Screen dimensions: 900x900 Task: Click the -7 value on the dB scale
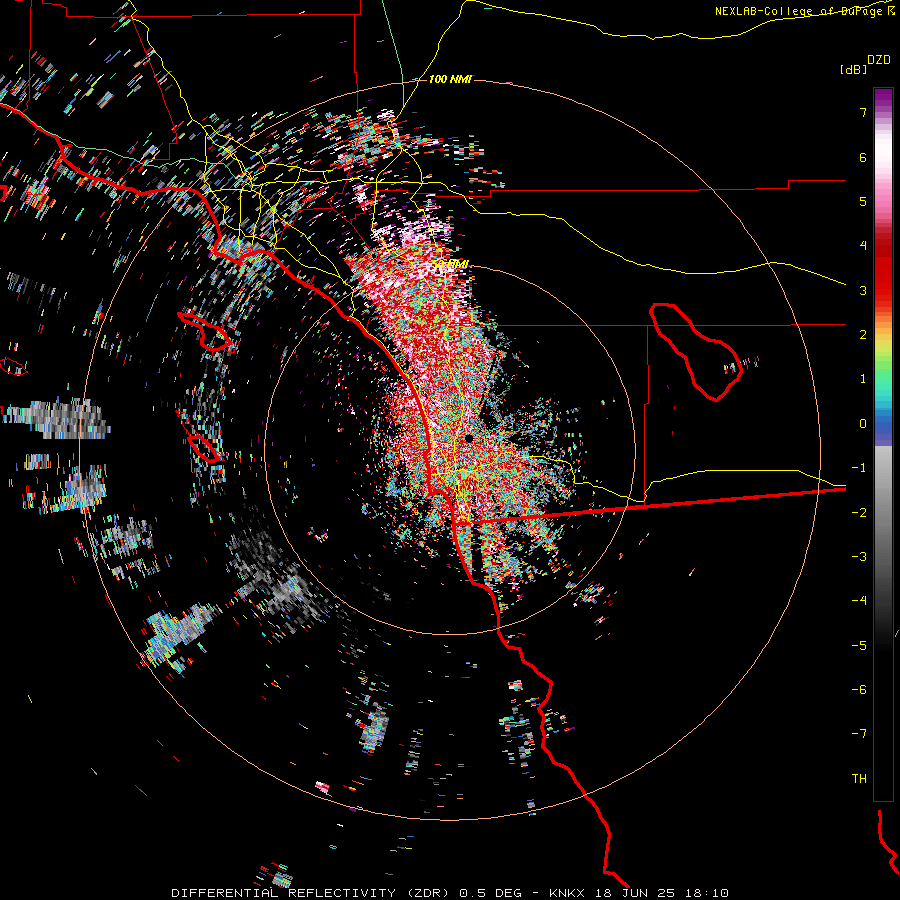point(859,734)
